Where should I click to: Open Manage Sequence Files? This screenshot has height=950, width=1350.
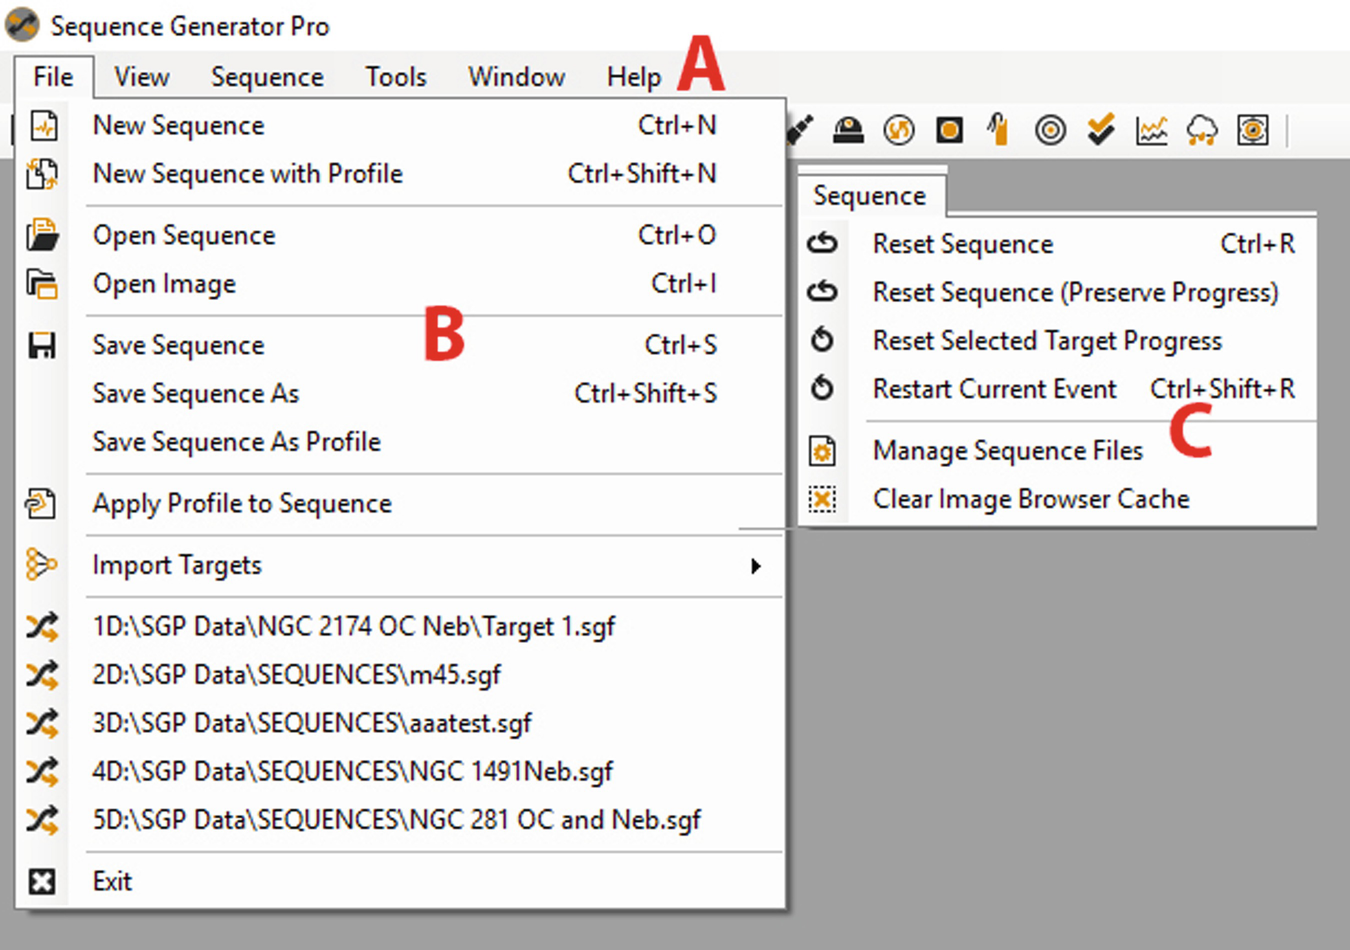(x=1057, y=451)
